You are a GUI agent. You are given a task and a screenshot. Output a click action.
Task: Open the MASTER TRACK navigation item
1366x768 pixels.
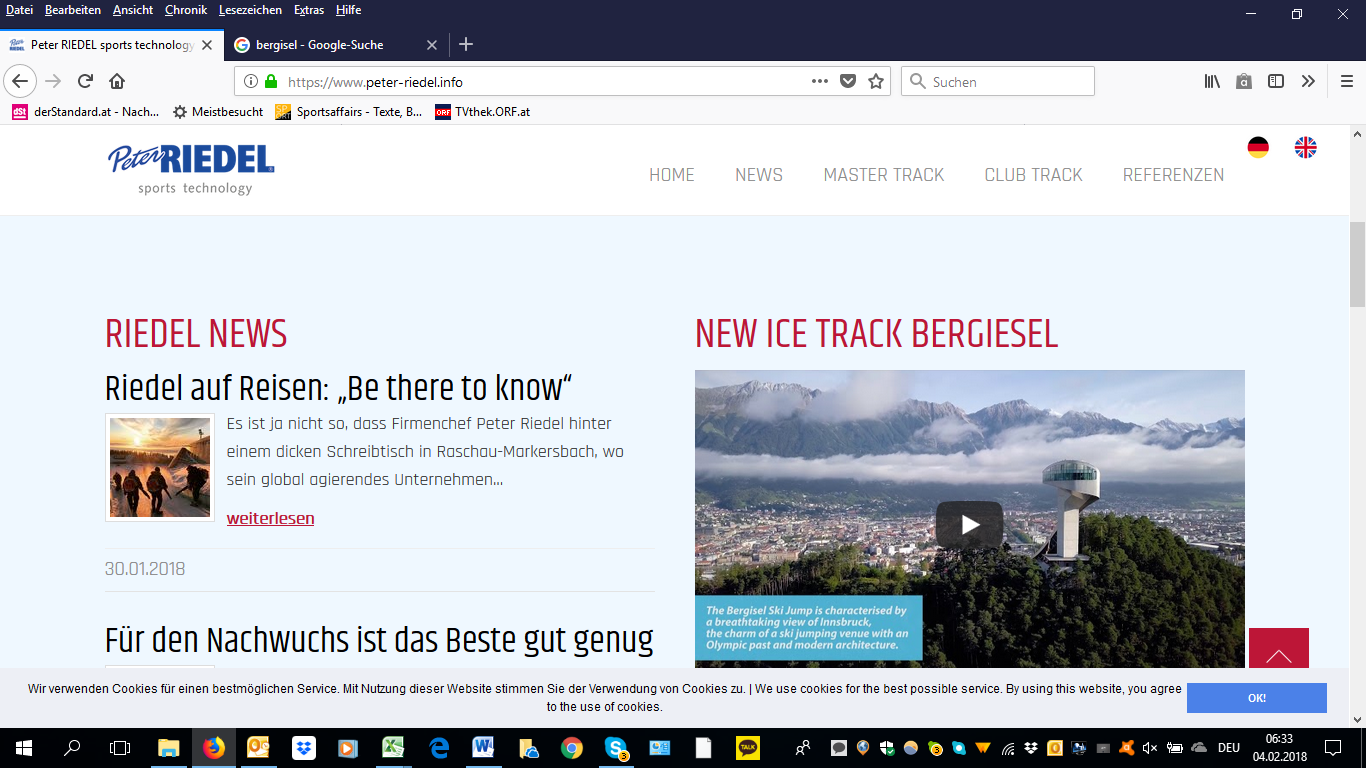coord(884,175)
